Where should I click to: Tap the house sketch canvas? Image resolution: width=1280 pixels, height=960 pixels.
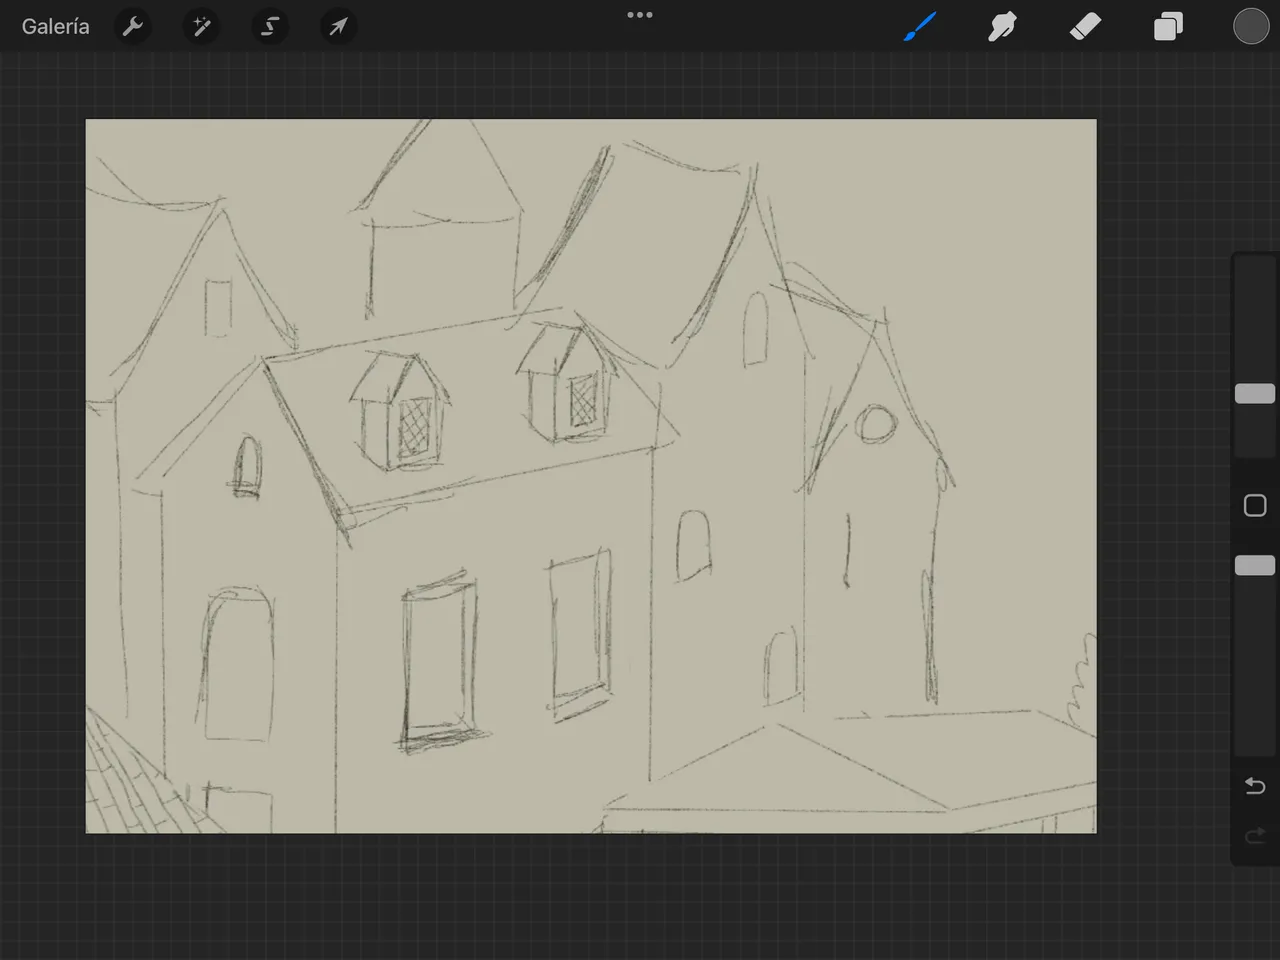(x=591, y=476)
